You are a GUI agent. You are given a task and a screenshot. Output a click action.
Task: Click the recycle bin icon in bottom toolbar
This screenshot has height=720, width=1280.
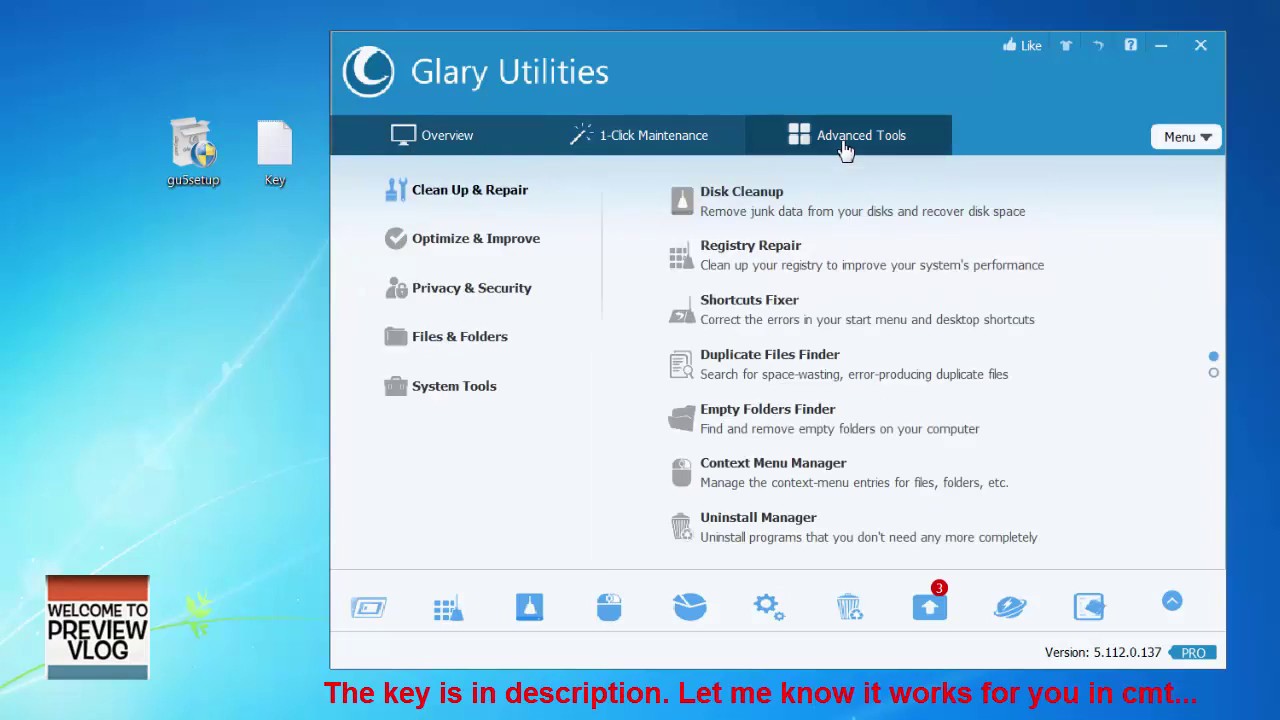pyautogui.click(x=849, y=607)
